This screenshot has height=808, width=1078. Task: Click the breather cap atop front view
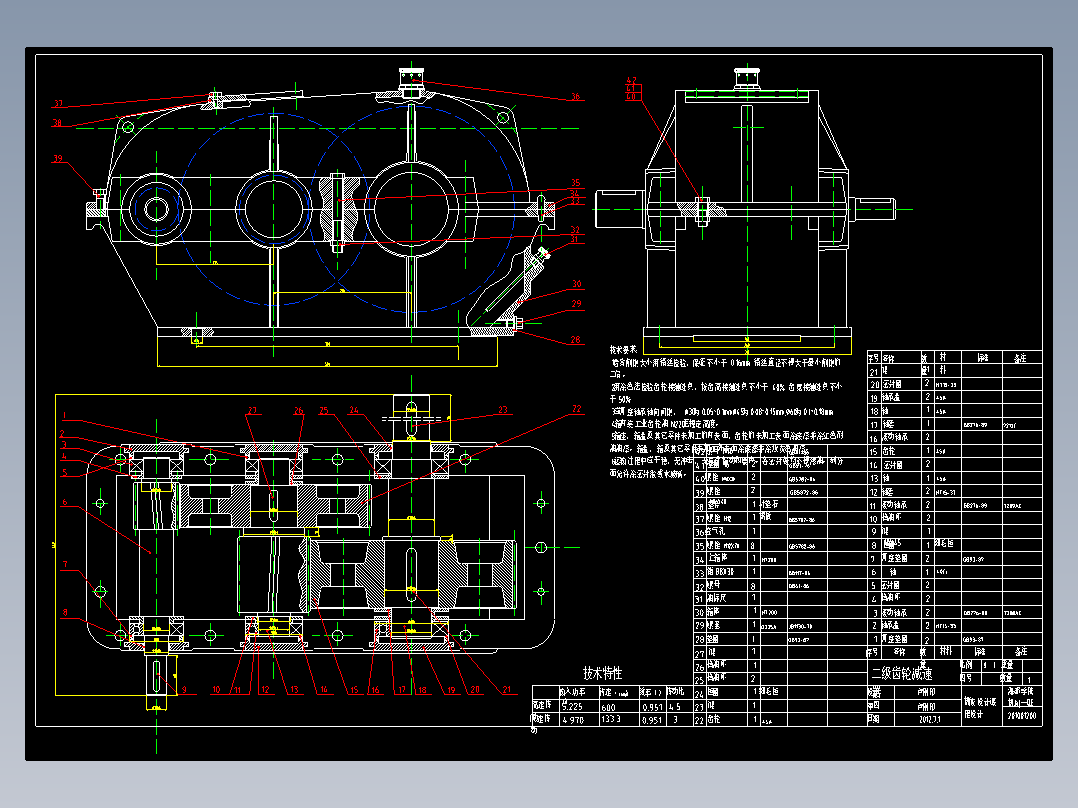point(411,76)
